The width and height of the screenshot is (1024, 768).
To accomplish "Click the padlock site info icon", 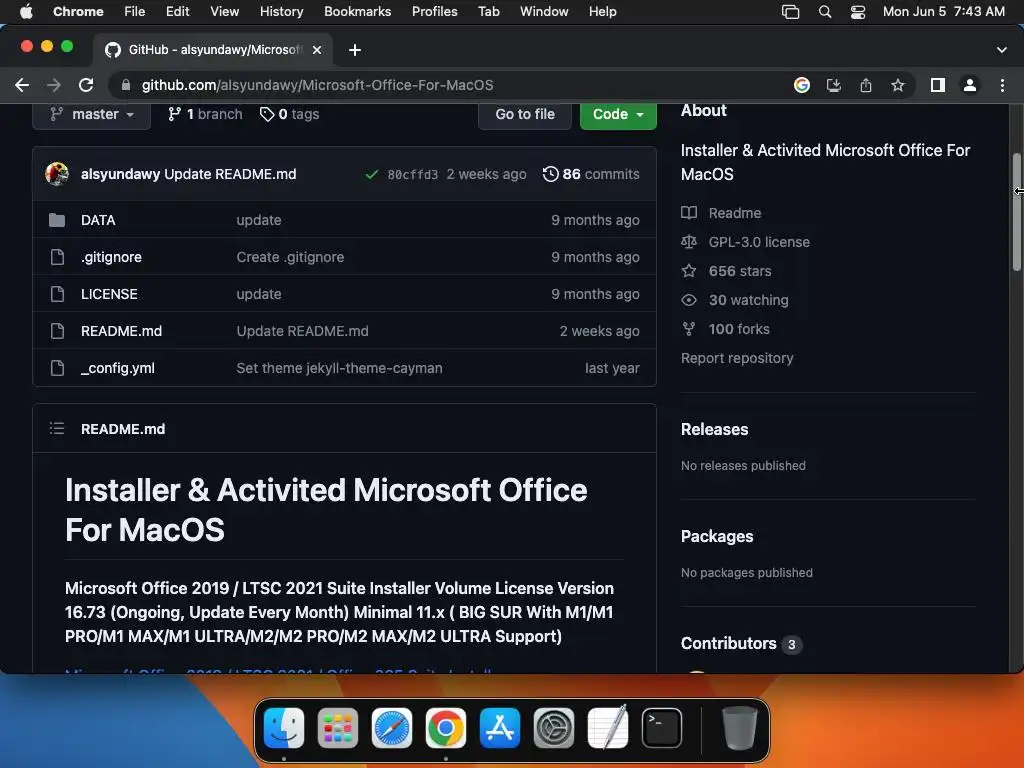I will tap(126, 85).
